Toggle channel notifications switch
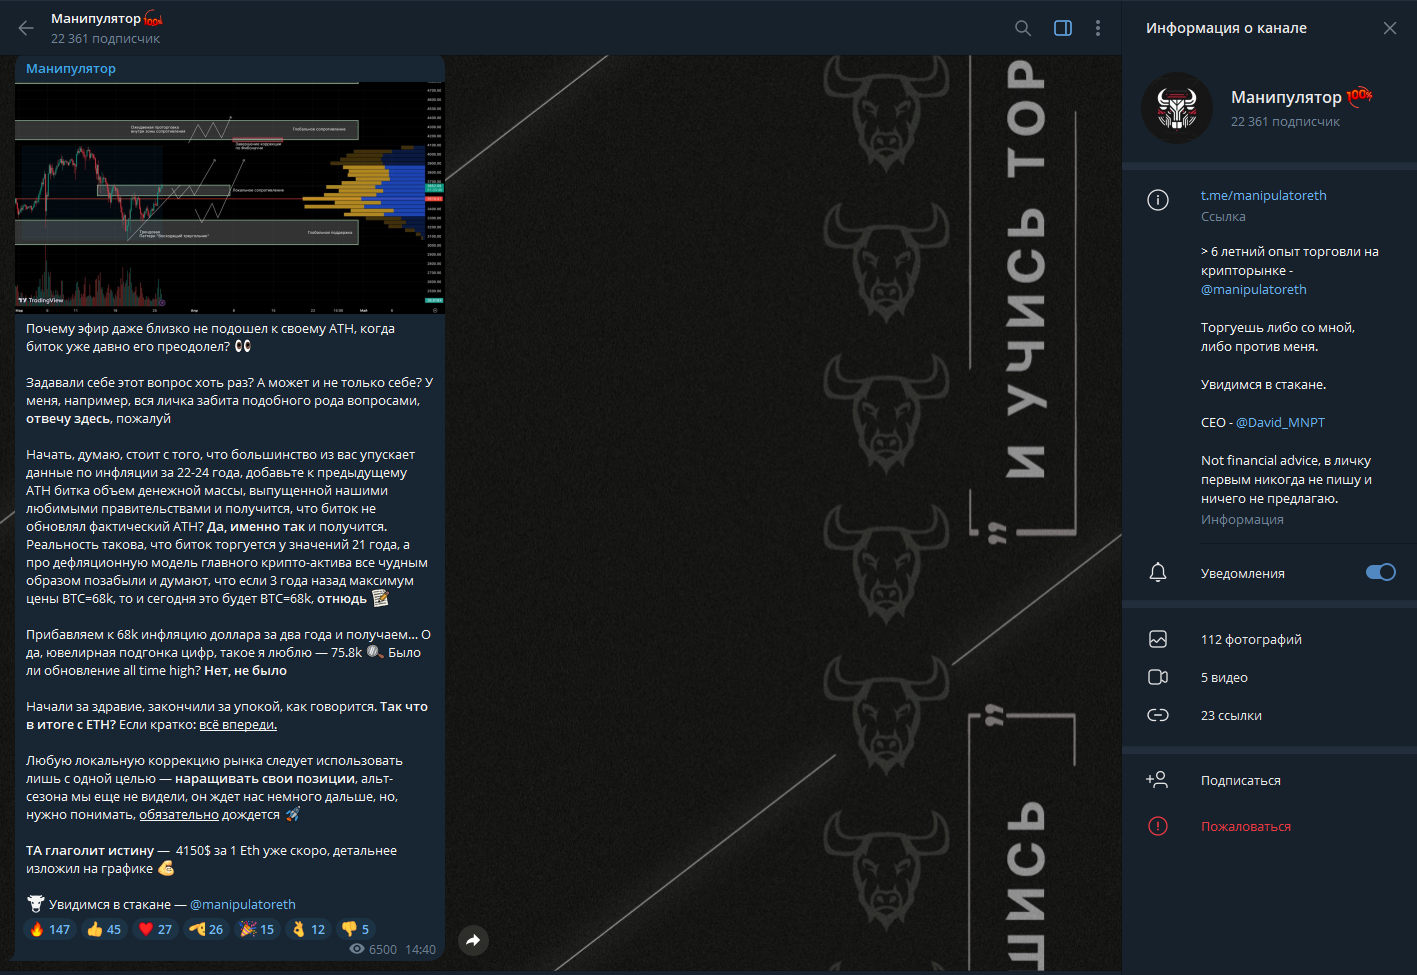 pos(1380,572)
